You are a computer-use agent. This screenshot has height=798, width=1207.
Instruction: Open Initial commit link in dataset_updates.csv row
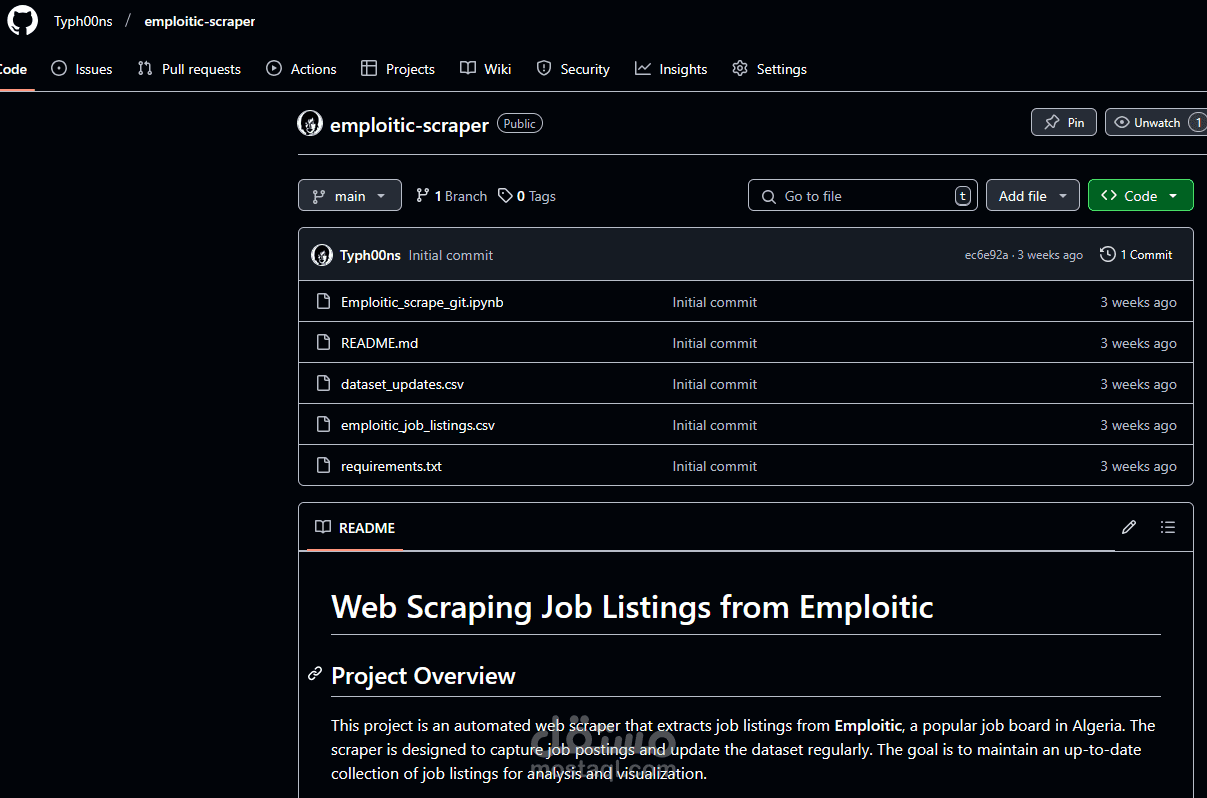pyautogui.click(x=715, y=384)
